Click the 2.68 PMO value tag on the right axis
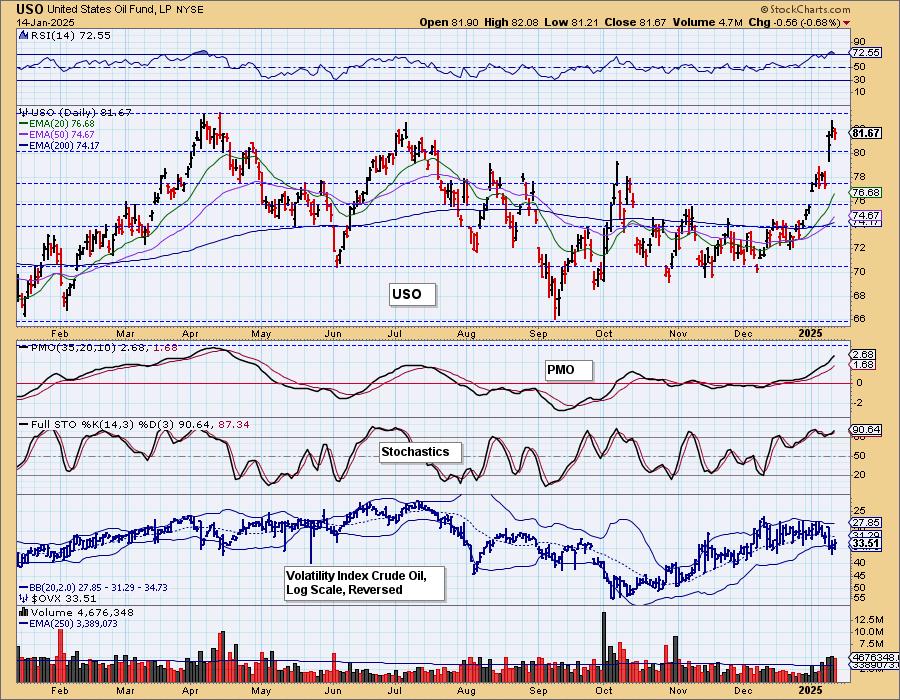 [x=864, y=355]
